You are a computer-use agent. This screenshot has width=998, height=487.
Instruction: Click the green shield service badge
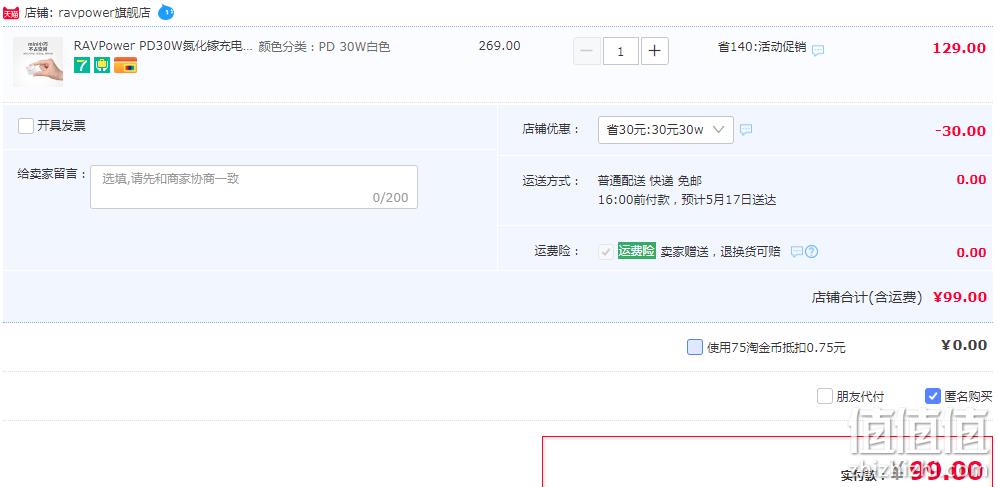pos(102,65)
